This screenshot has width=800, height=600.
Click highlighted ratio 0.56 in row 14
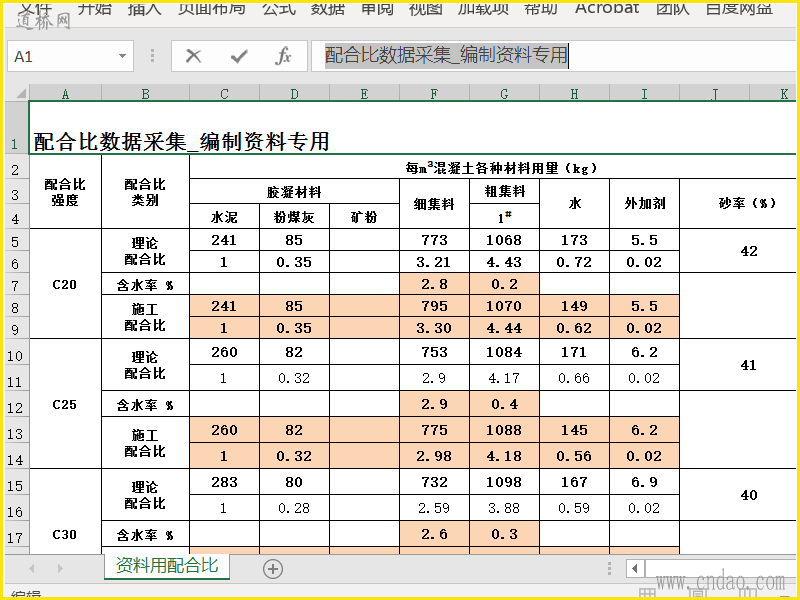(574, 456)
